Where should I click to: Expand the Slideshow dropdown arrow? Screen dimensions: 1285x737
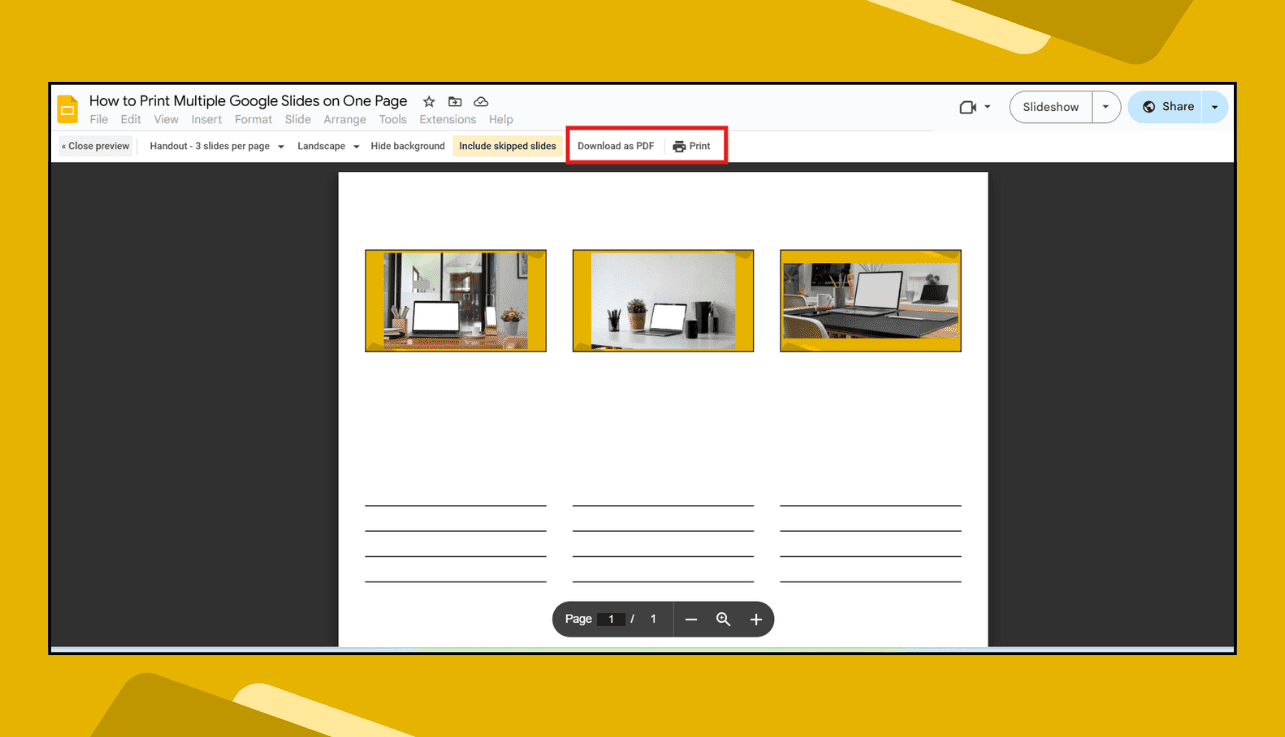coord(1106,107)
